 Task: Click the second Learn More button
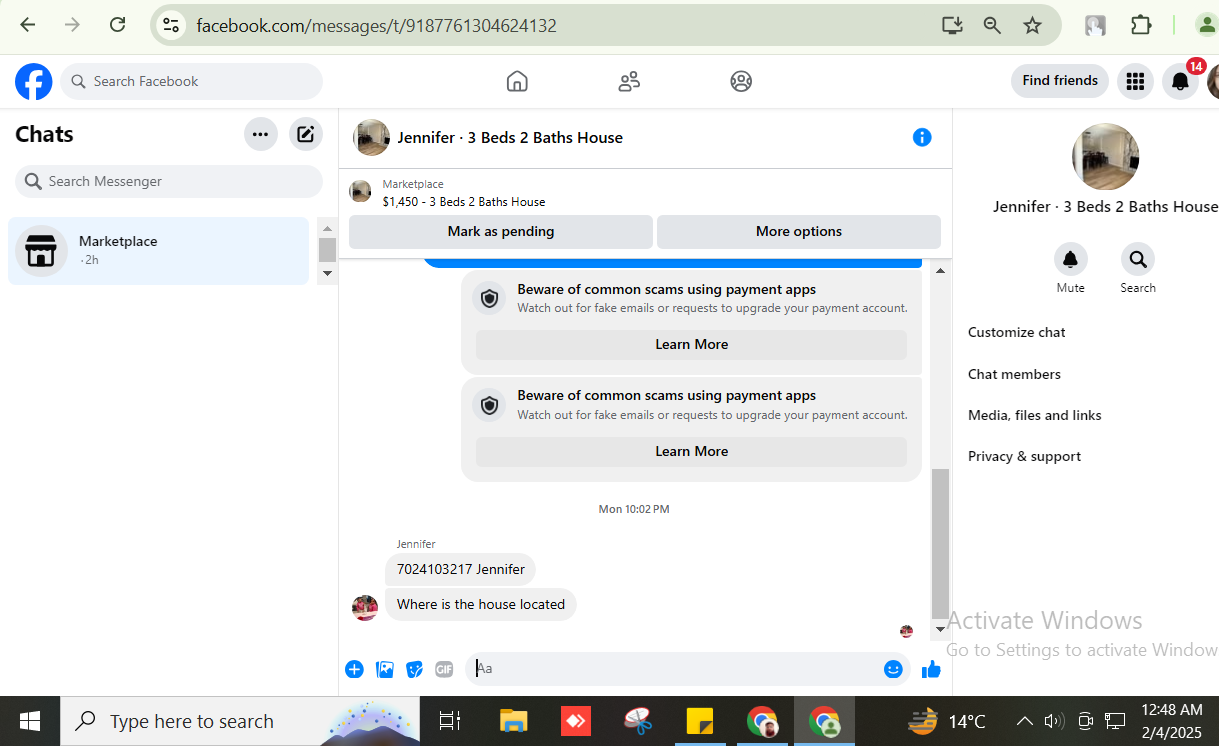(x=691, y=451)
